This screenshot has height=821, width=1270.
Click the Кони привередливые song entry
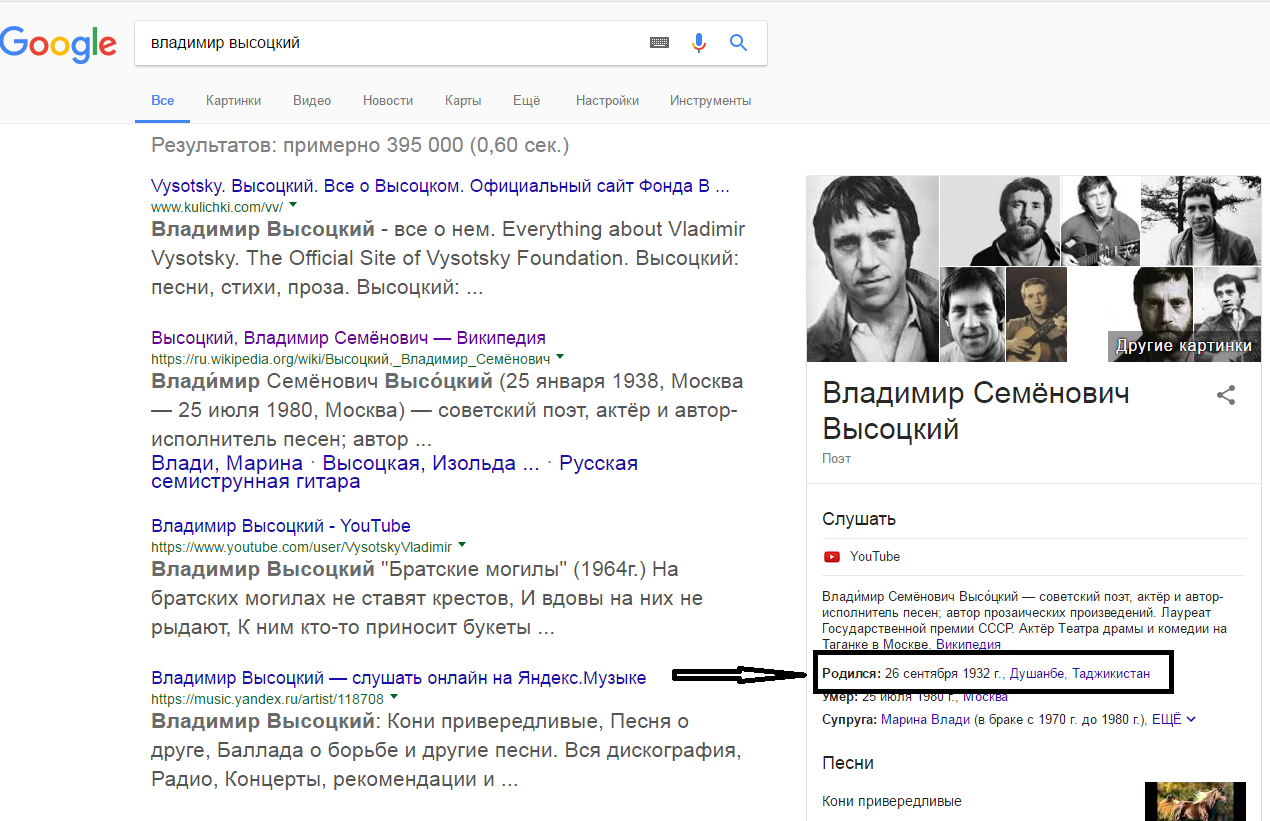(892, 801)
